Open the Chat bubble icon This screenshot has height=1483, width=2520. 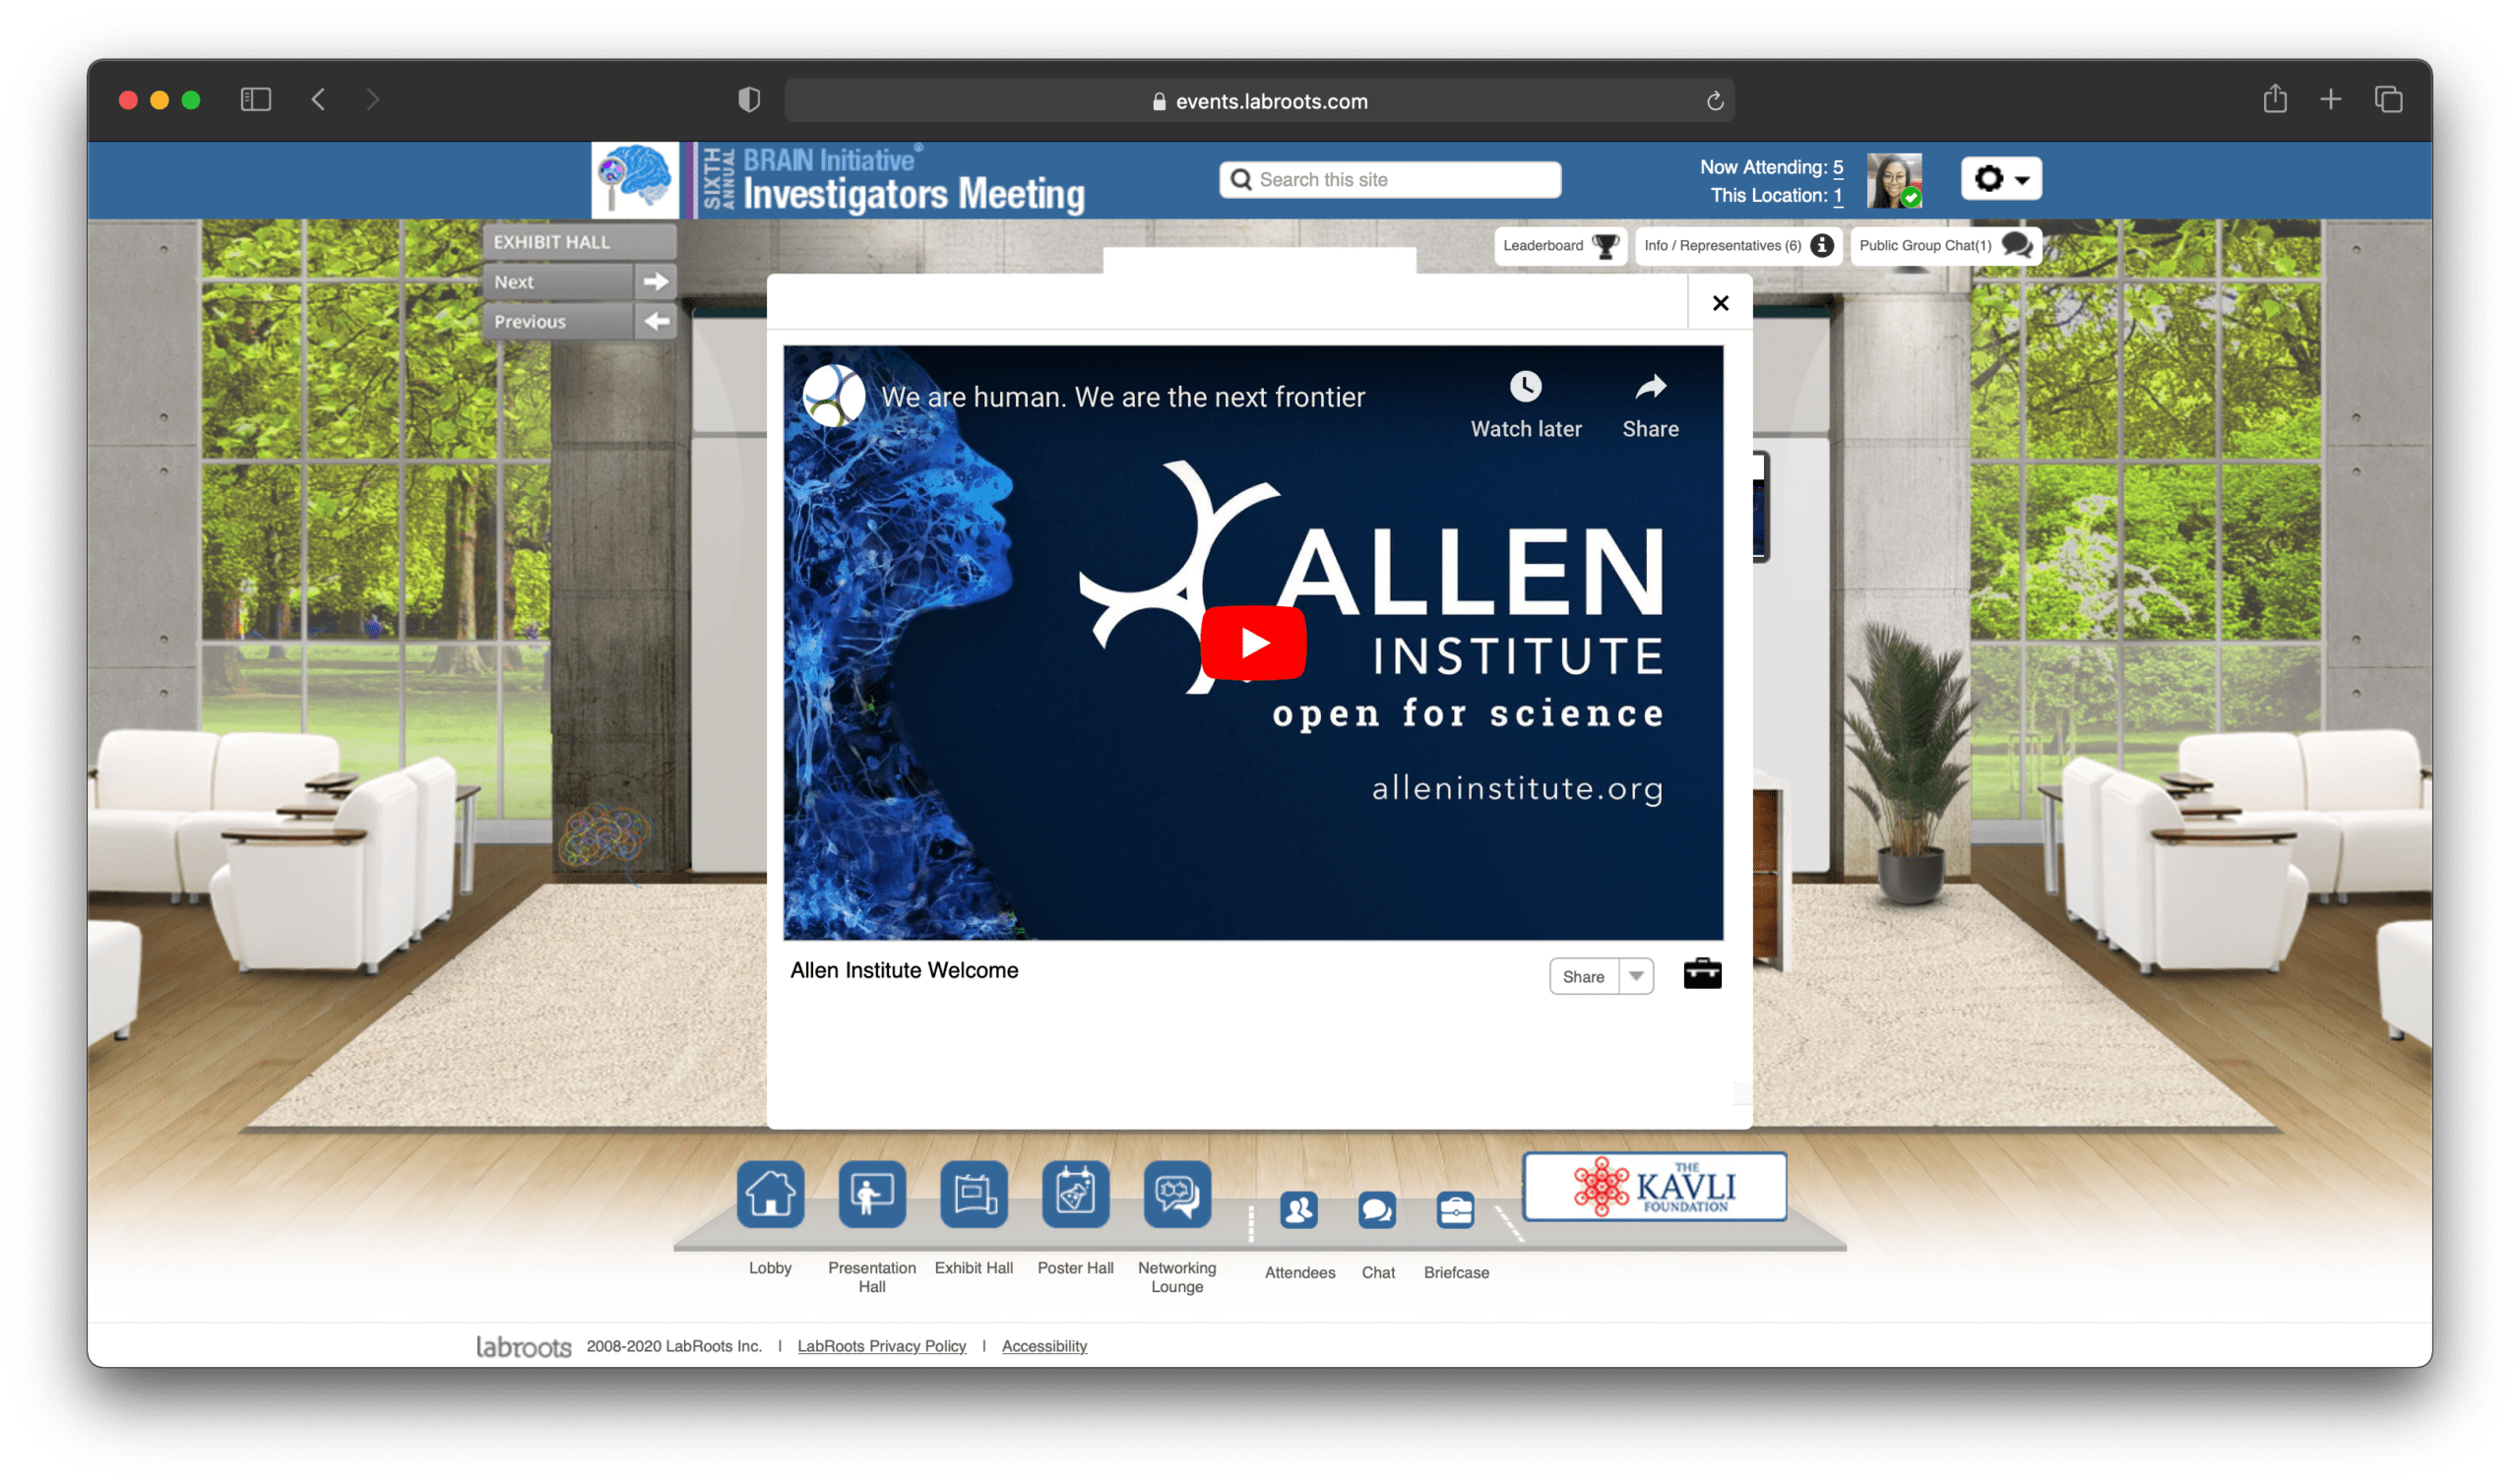(x=1377, y=1211)
